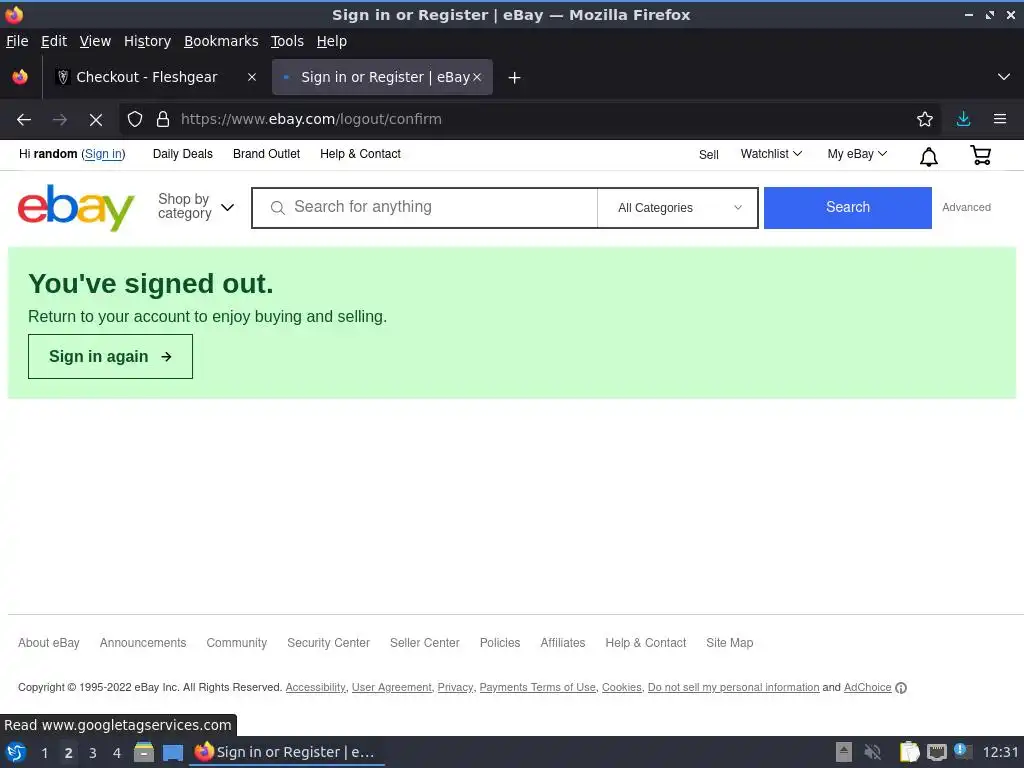This screenshot has height=768, width=1024.
Task: Click the muted volume tray icon
Action: click(x=872, y=752)
